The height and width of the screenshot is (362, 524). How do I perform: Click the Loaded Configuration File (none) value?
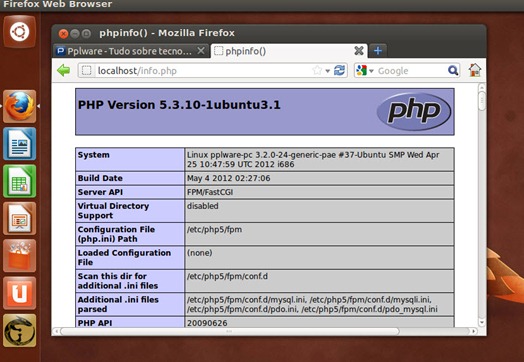200,253
